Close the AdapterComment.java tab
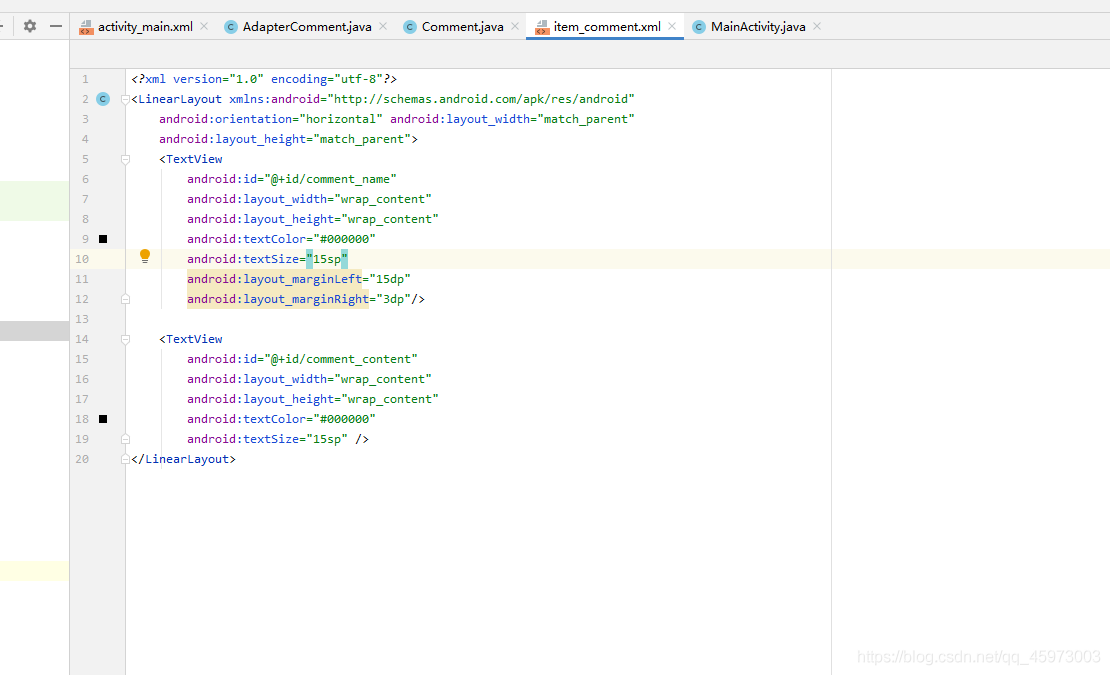Screen dimensions: 1110x675 (383, 26)
